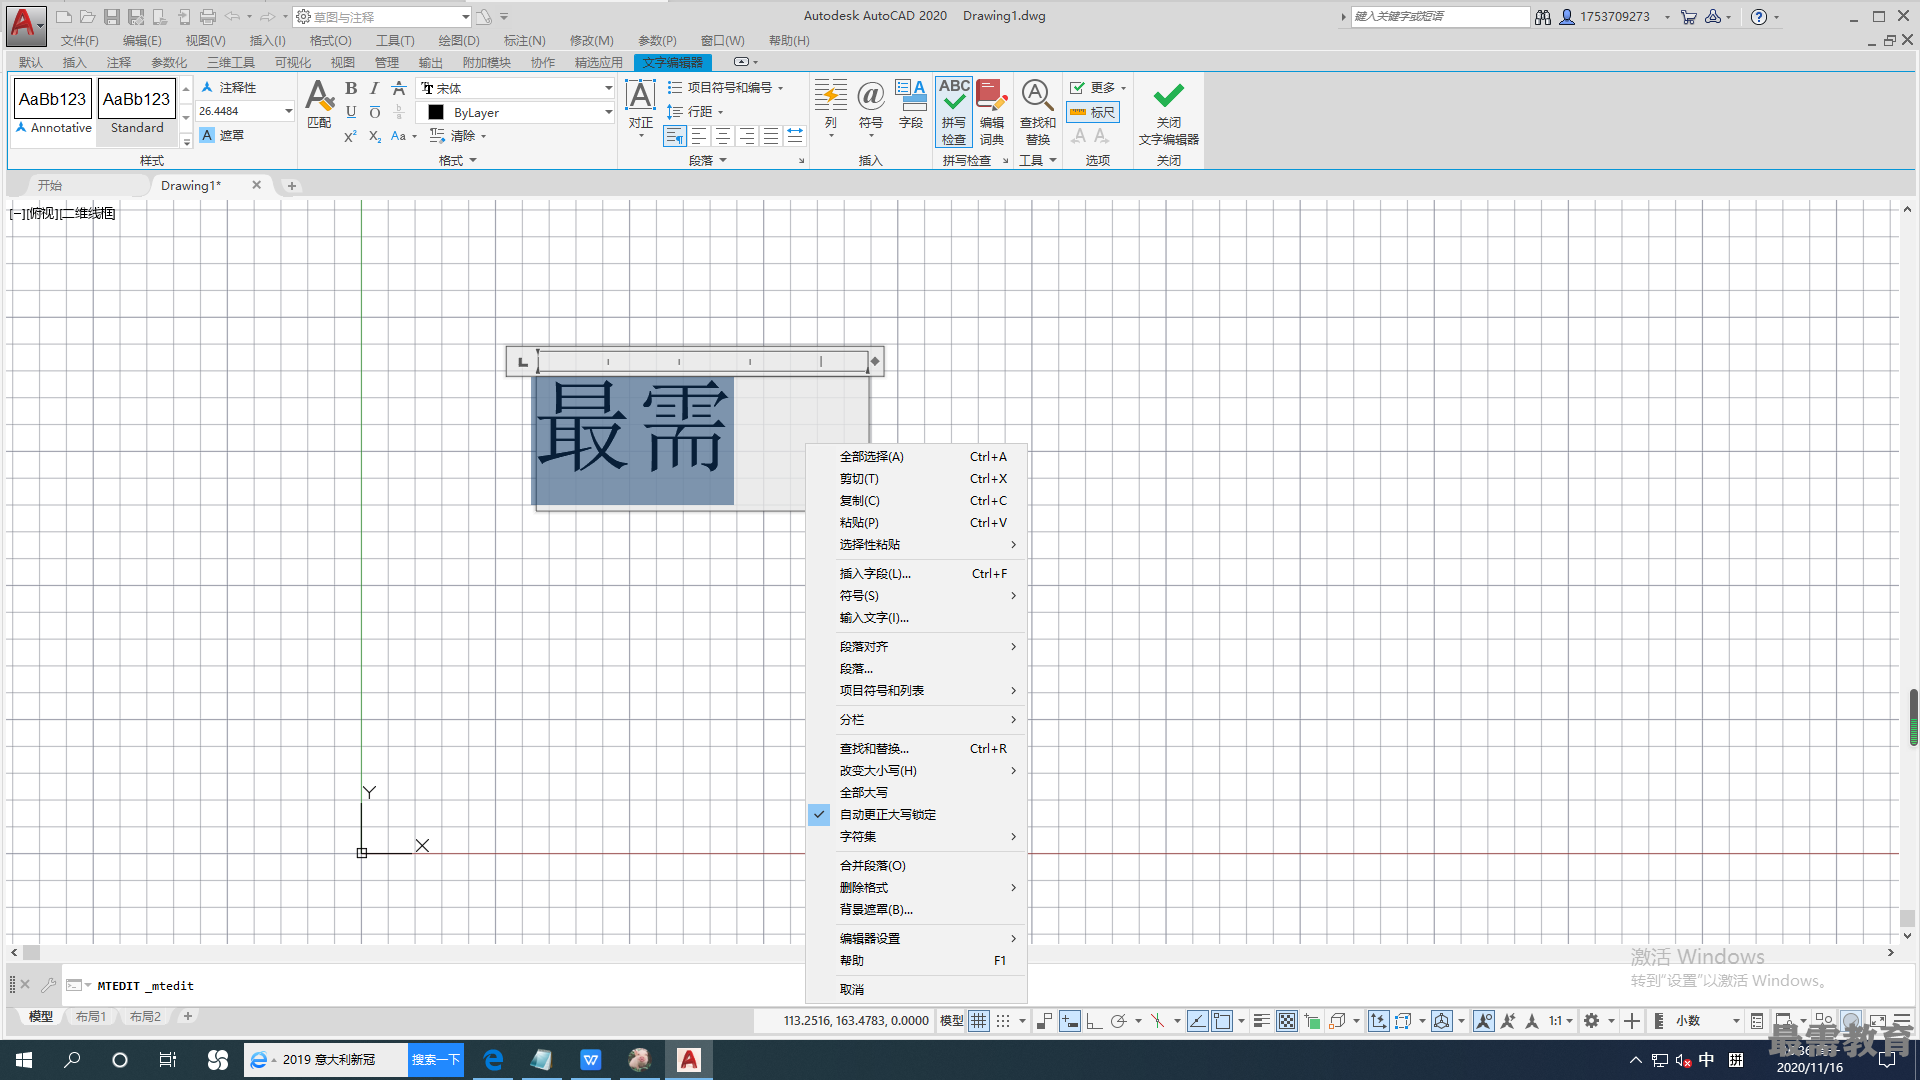Click the Bold formatting icon

(351, 88)
